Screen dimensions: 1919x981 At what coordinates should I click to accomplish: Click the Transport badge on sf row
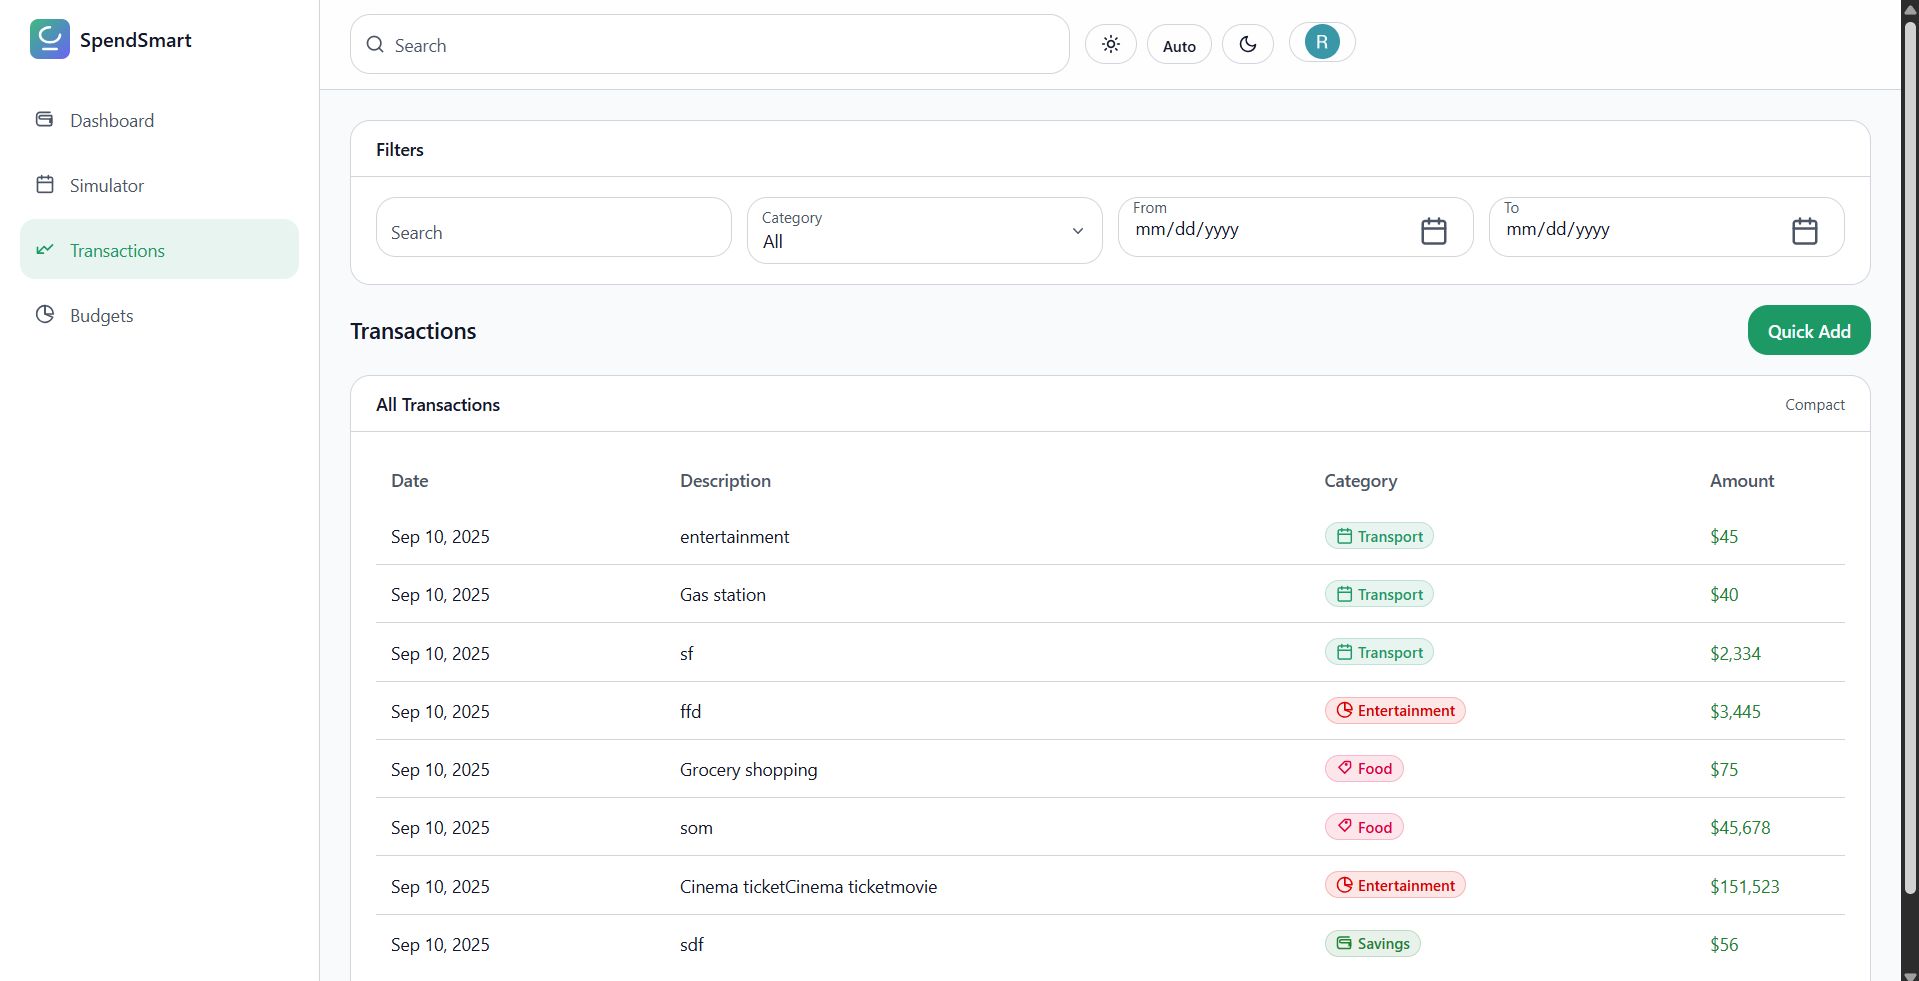pos(1379,652)
